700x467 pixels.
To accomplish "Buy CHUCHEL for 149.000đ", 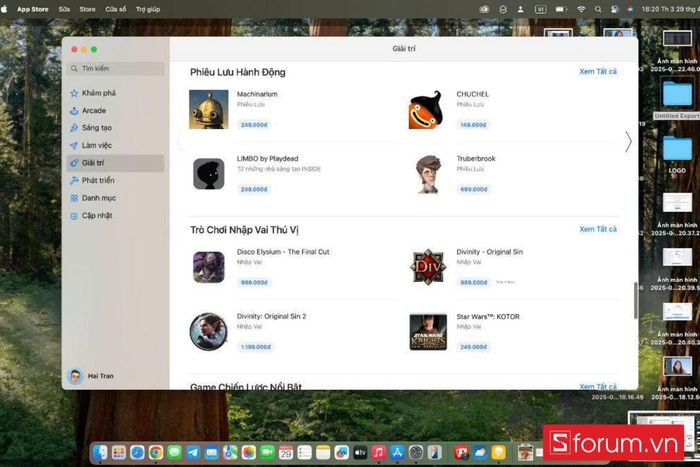I will (473, 125).
